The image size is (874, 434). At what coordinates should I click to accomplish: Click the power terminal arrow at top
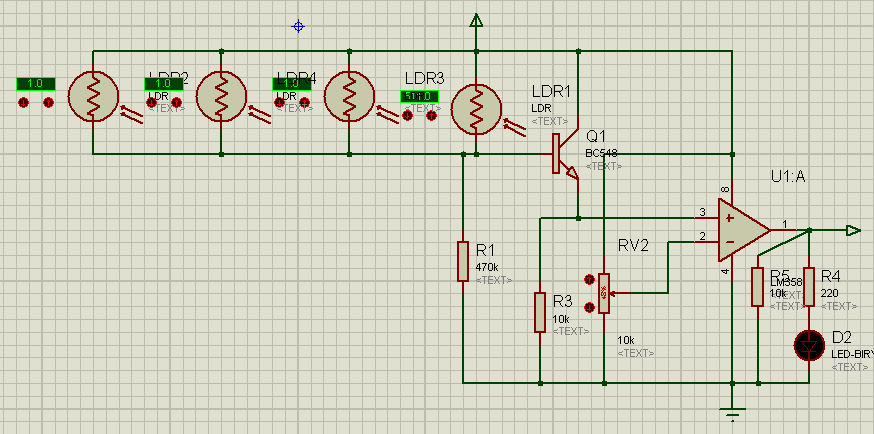(x=477, y=20)
